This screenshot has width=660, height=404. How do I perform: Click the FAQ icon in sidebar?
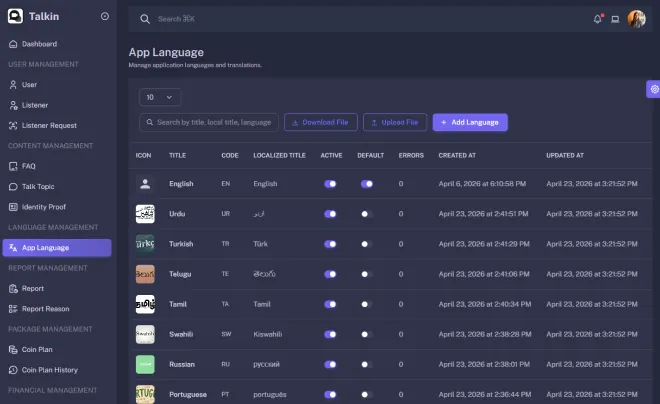point(13,166)
